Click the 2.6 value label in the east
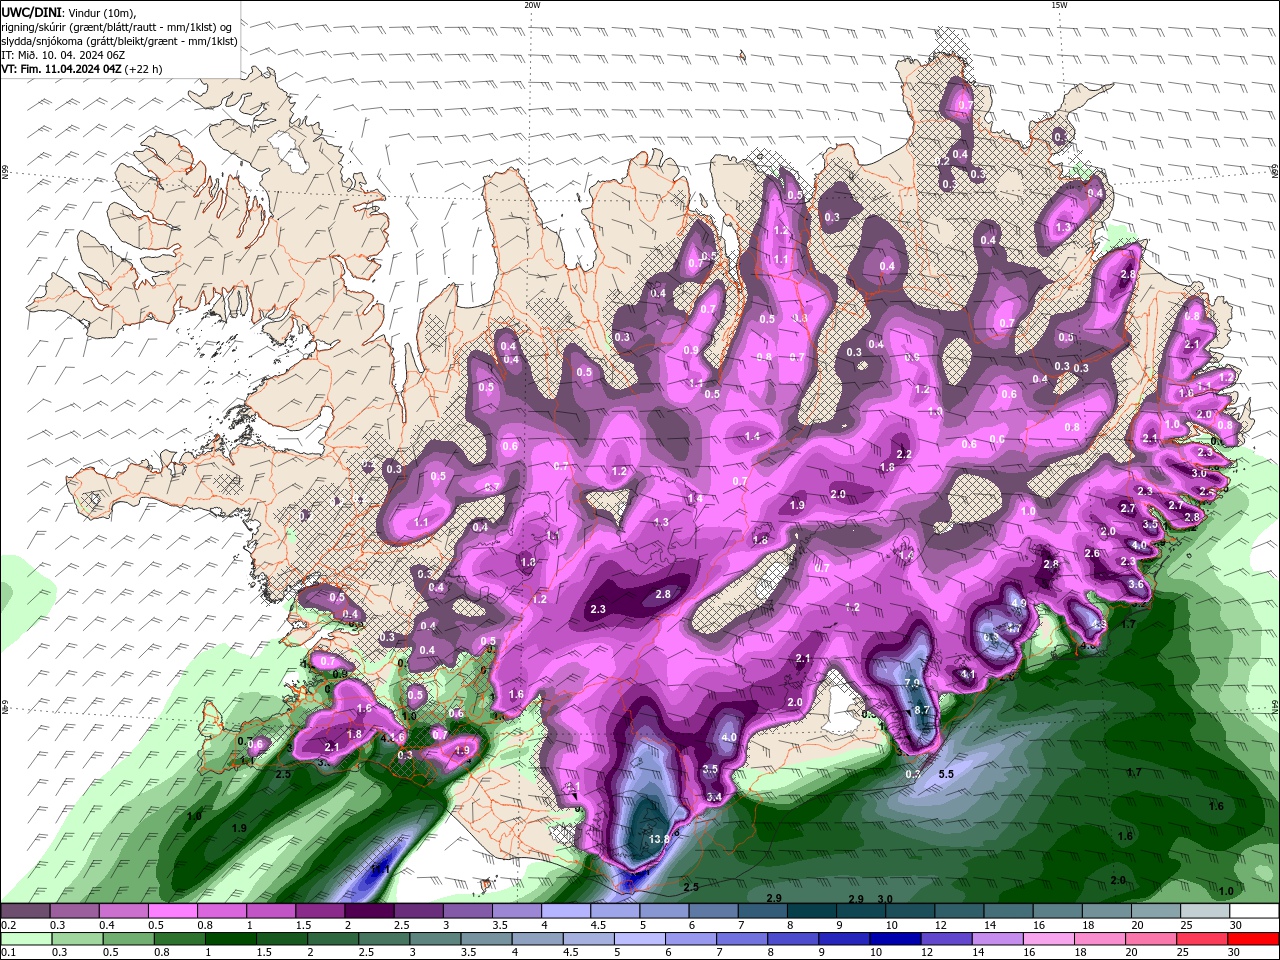Viewport: 1280px width, 960px height. pyautogui.click(x=1092, y=553)
